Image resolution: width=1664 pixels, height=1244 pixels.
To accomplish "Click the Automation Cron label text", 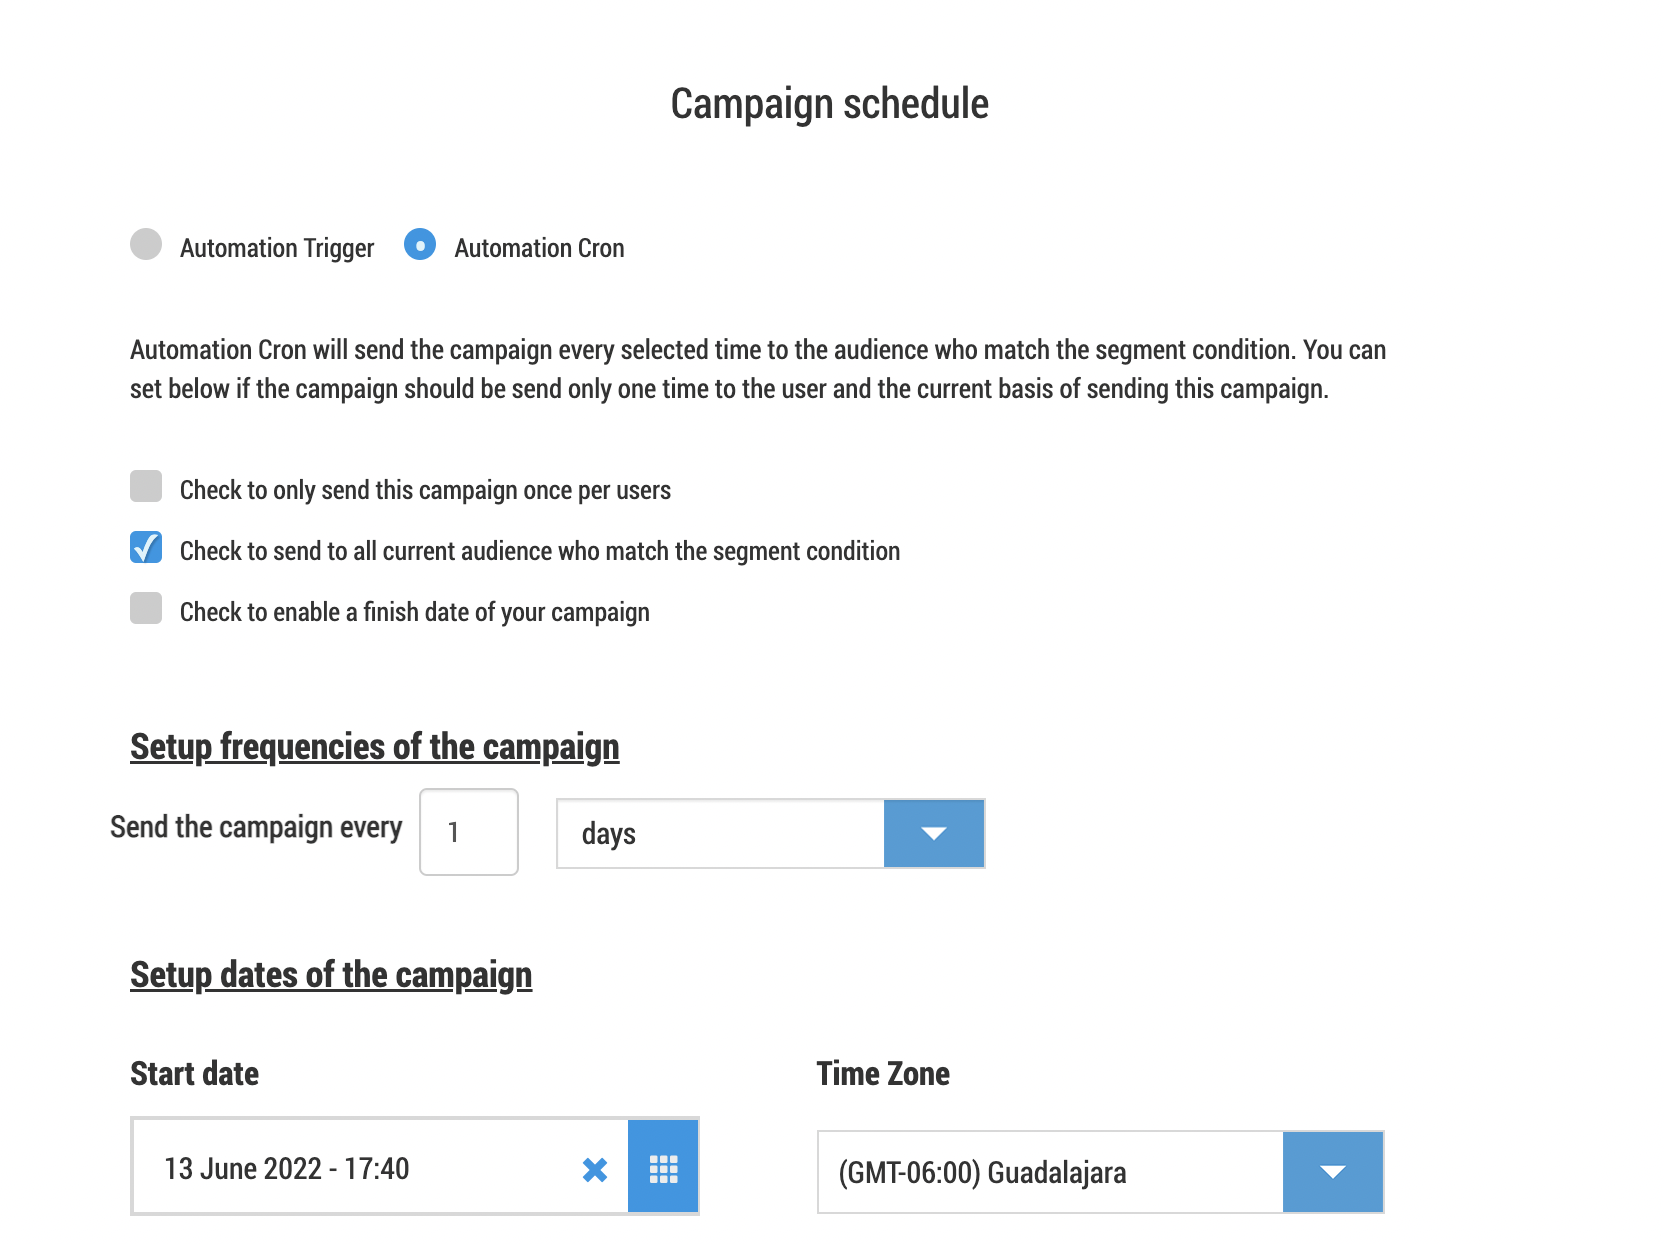I will tap(539, 248).
